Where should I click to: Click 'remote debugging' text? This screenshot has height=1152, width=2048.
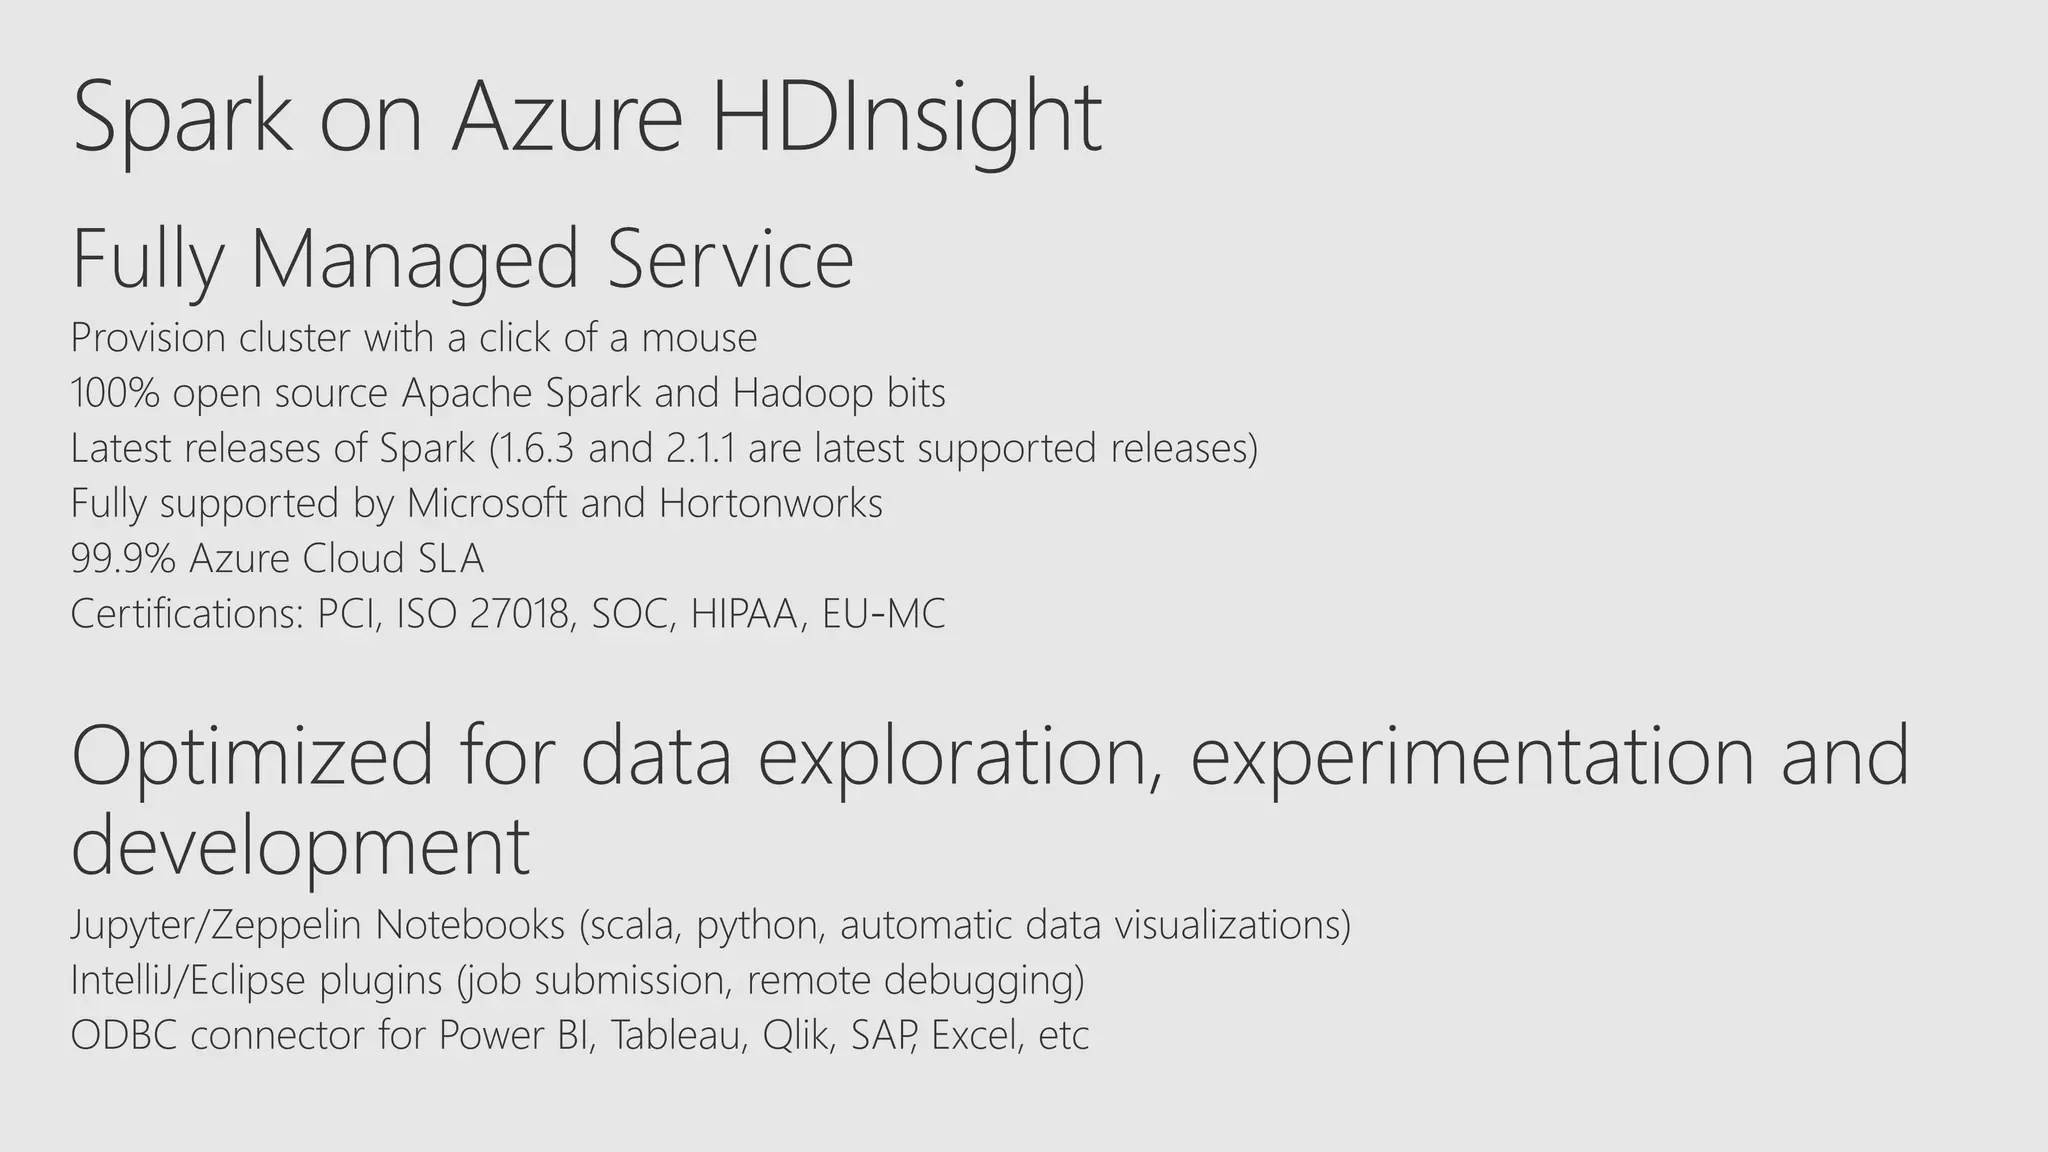pyautogui.click(x=915, y=980)
